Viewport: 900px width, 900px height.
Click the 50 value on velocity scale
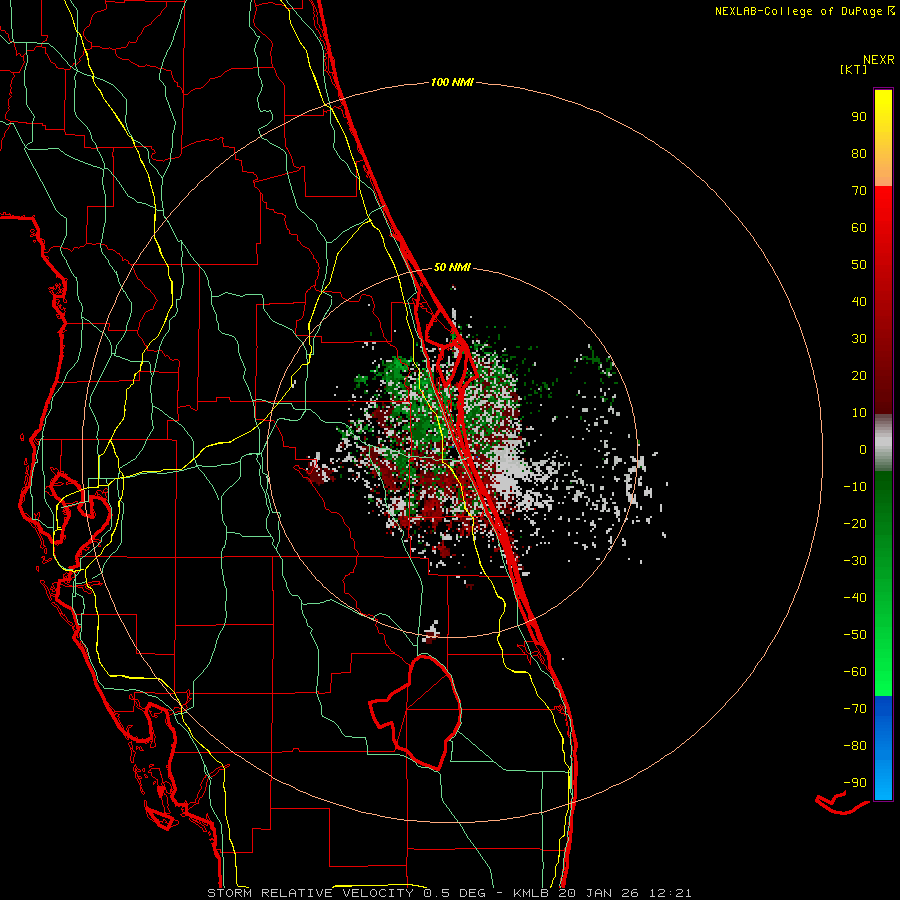click(x=859, y=265)
